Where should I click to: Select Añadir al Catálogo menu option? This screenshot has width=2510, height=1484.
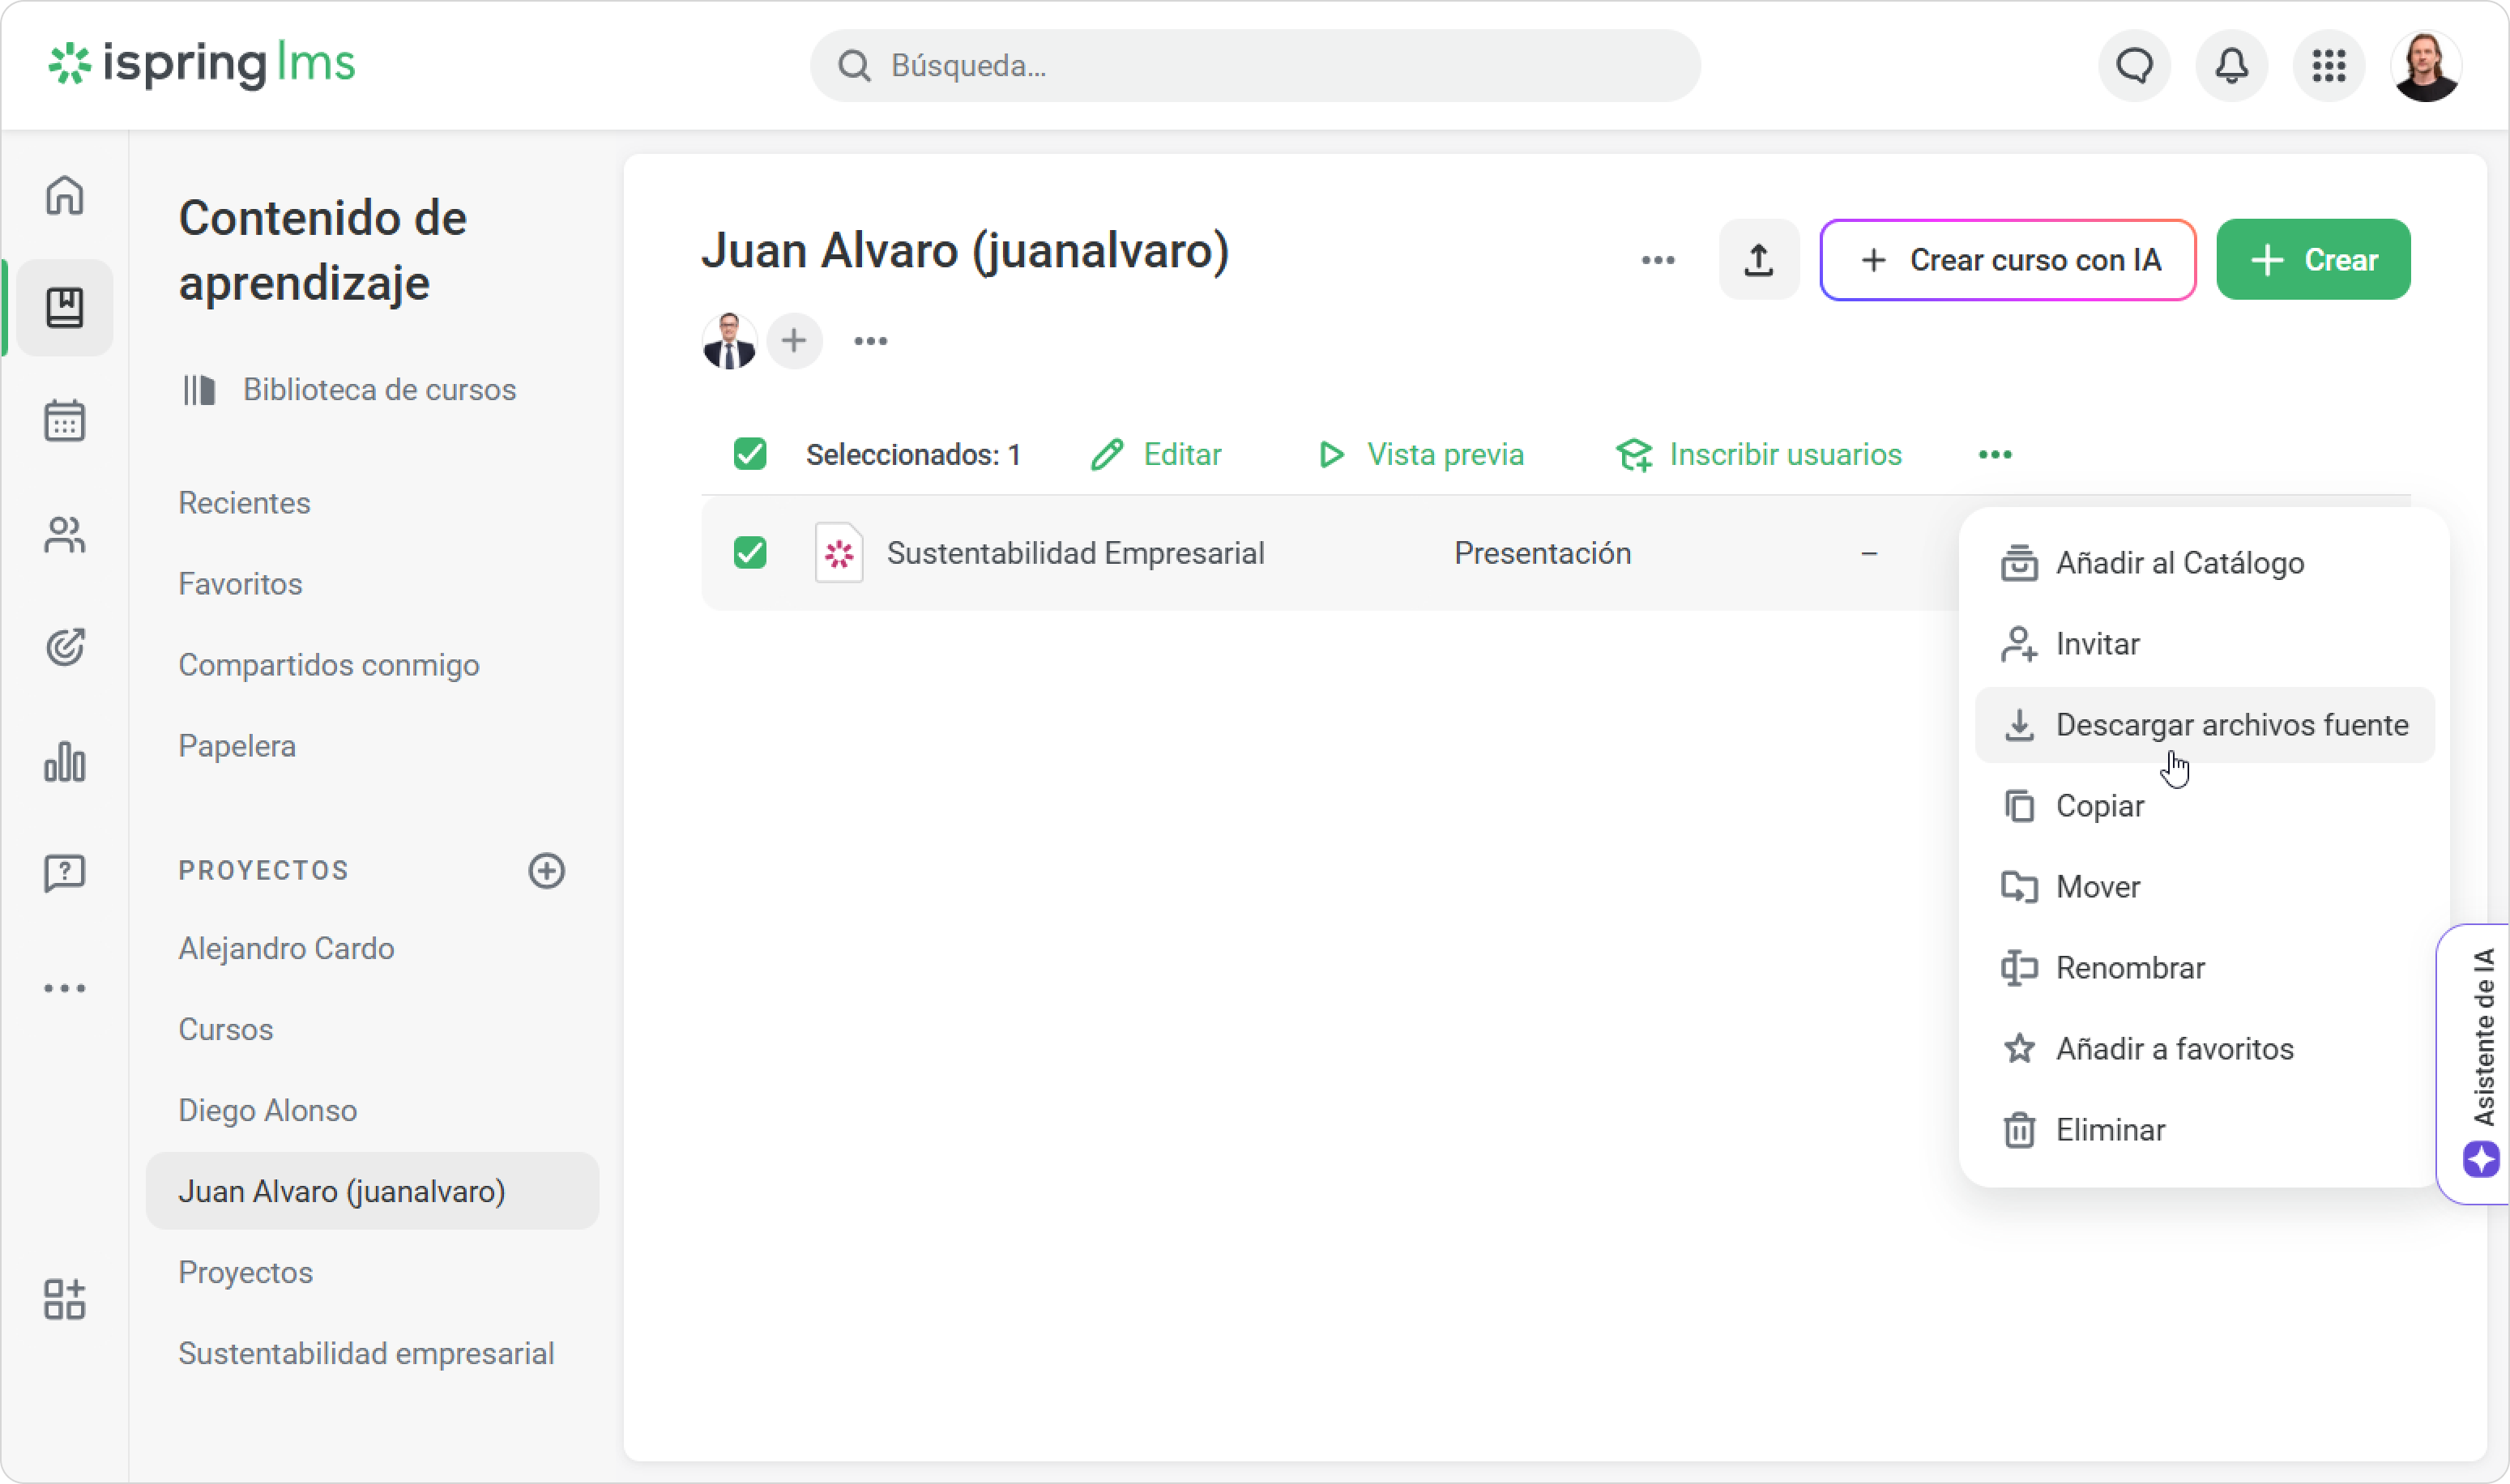pyautogui.click(x=2204, y=563)
